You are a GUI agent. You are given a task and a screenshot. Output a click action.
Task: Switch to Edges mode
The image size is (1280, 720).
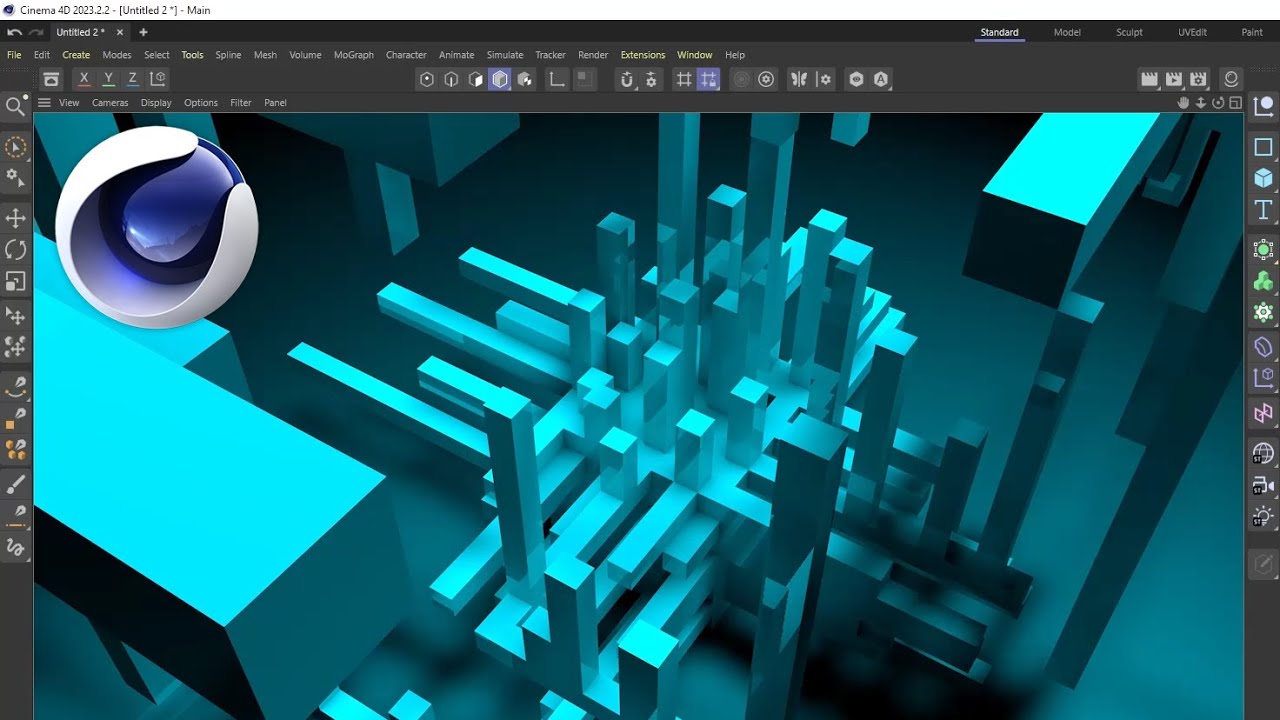pos(451,79)
